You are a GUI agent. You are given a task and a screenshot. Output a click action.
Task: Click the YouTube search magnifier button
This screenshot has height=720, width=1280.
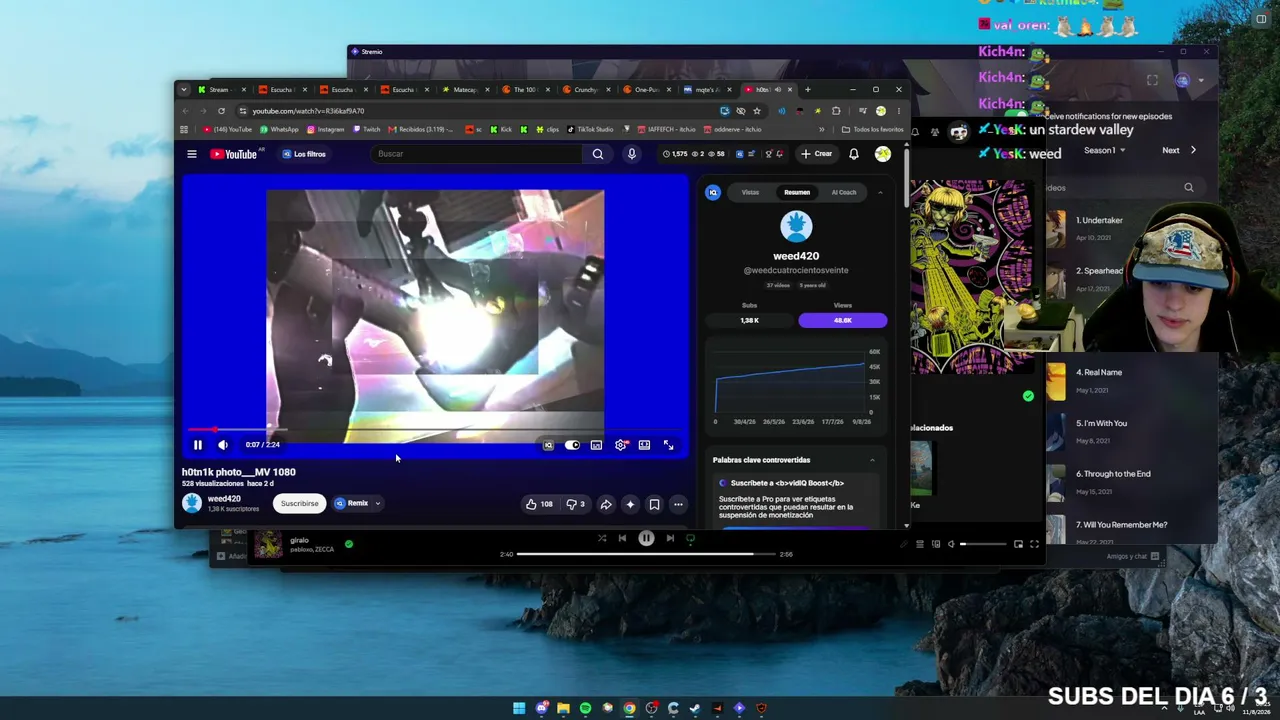[x=598, y=154]
